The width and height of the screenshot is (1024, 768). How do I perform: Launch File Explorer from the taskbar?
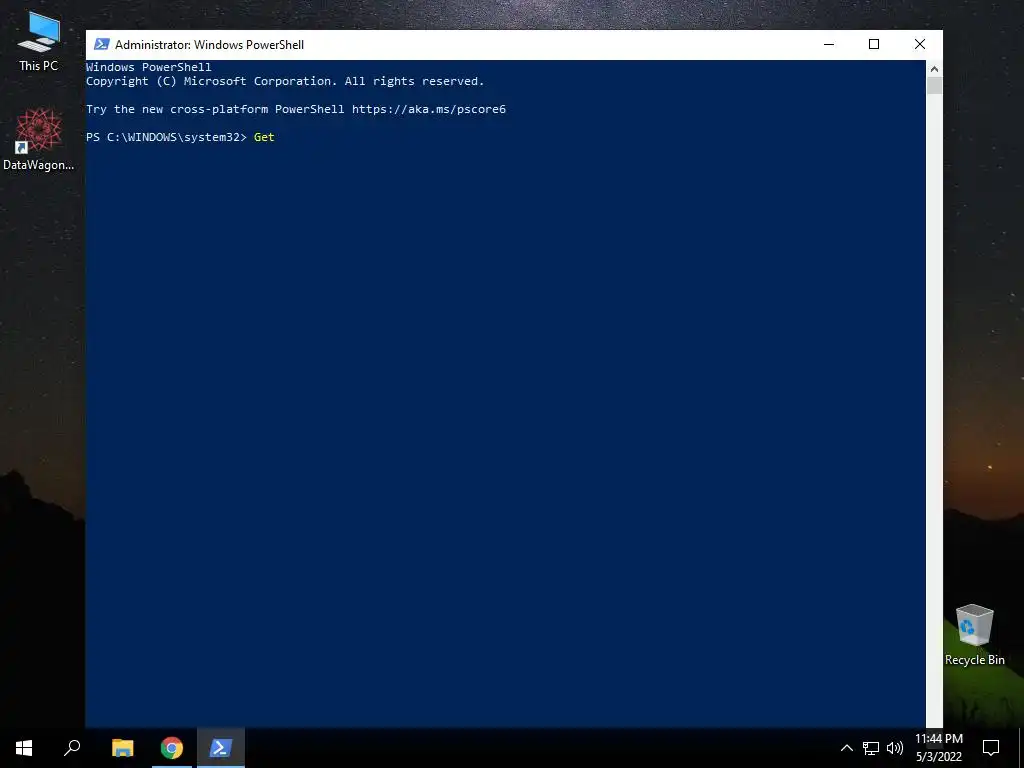(122, 748)
